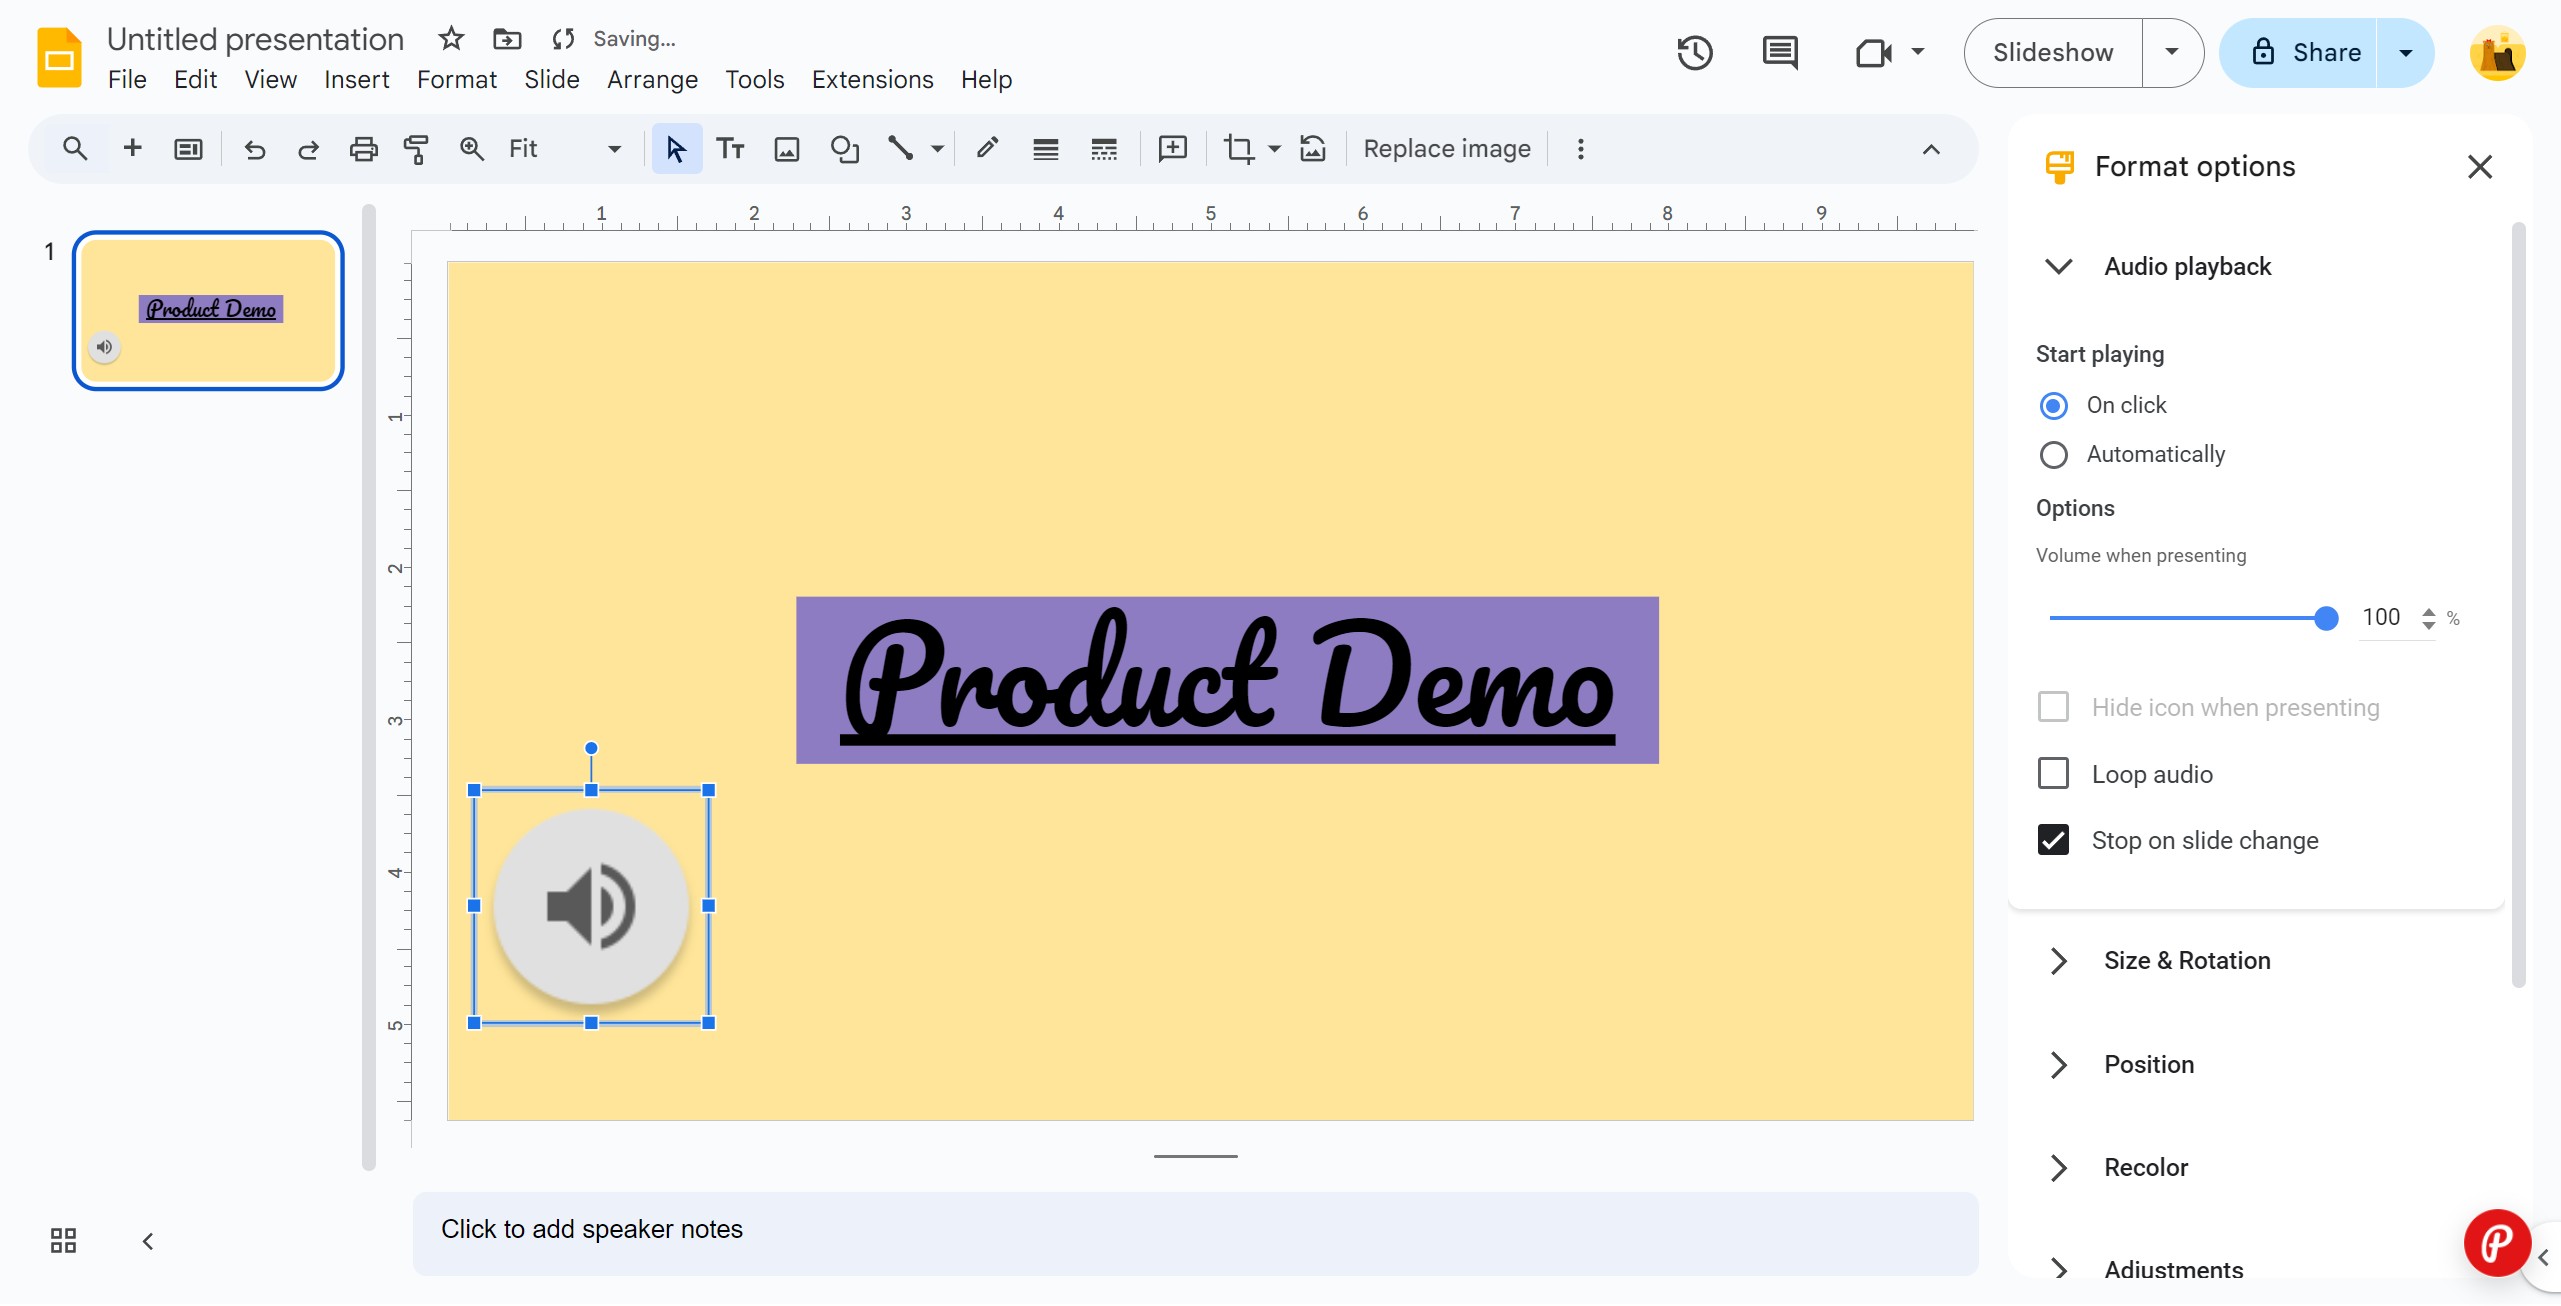
Task: Collapse the Audio playback section
Action: [2058, 267]
